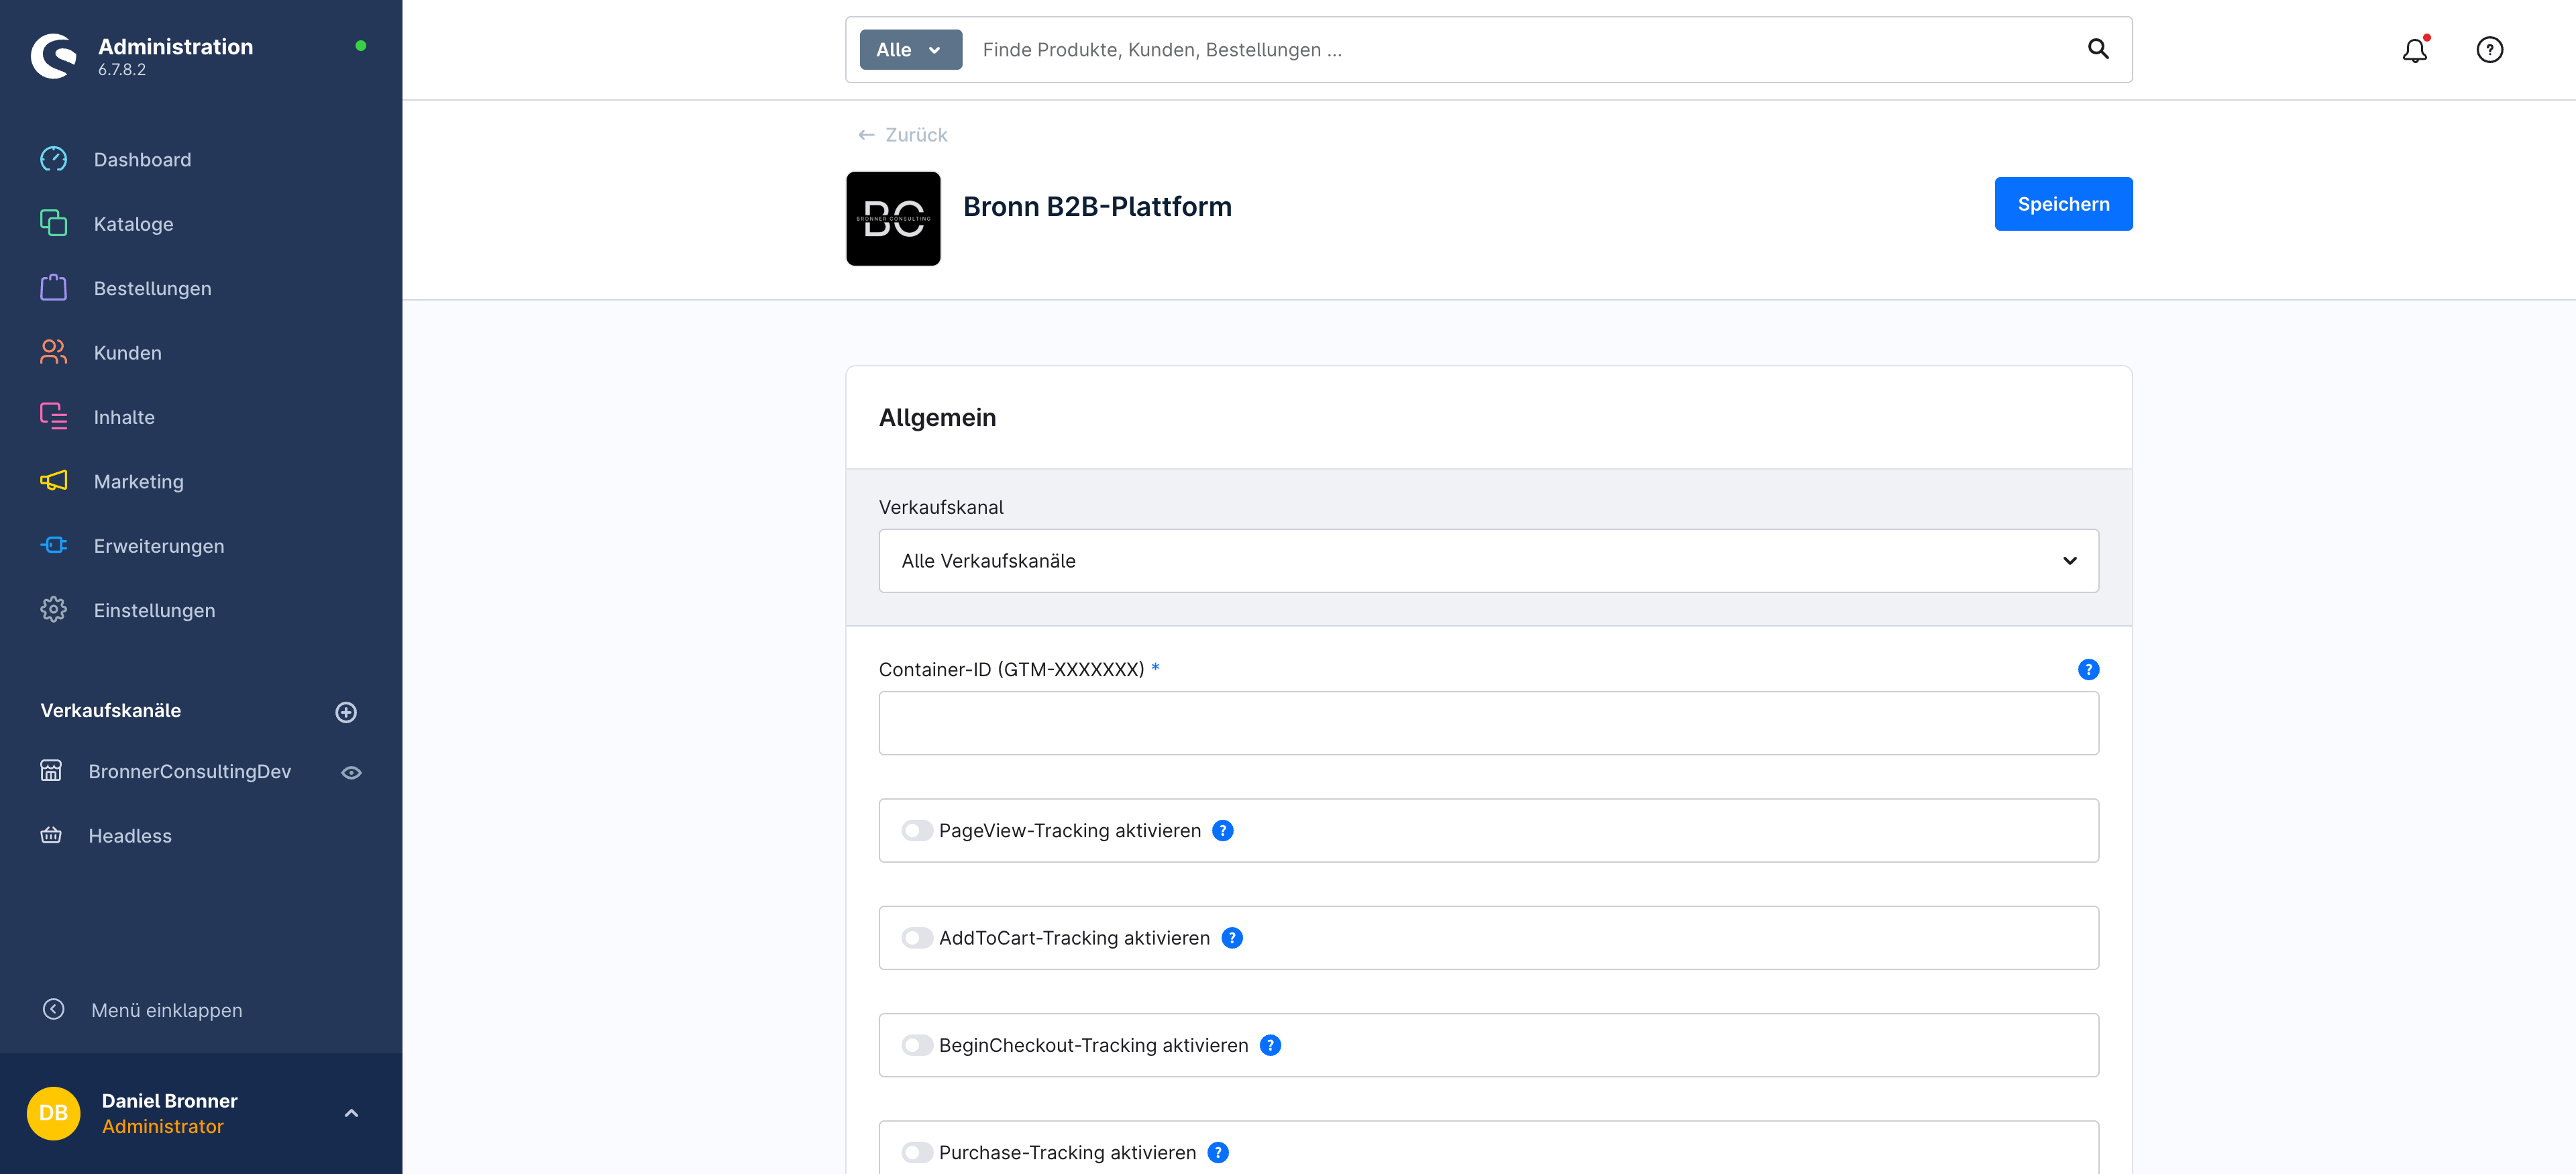The width and height of the screenshot is (2576, 1174).
Task: Open the Alle search filter dropdown
Action: click(911, 50)
